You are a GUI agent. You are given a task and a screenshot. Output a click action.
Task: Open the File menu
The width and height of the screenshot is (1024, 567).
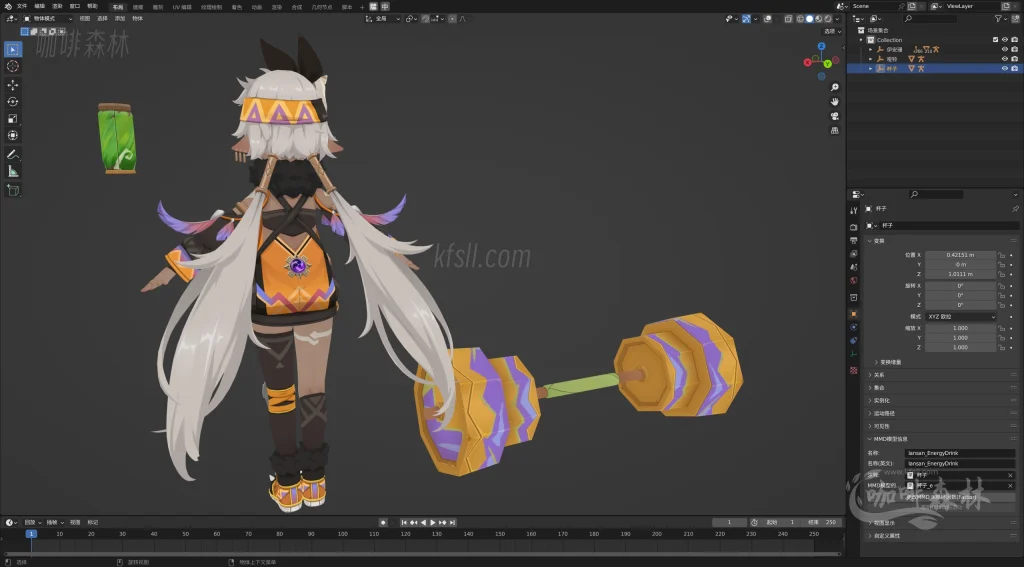point(22,6)
